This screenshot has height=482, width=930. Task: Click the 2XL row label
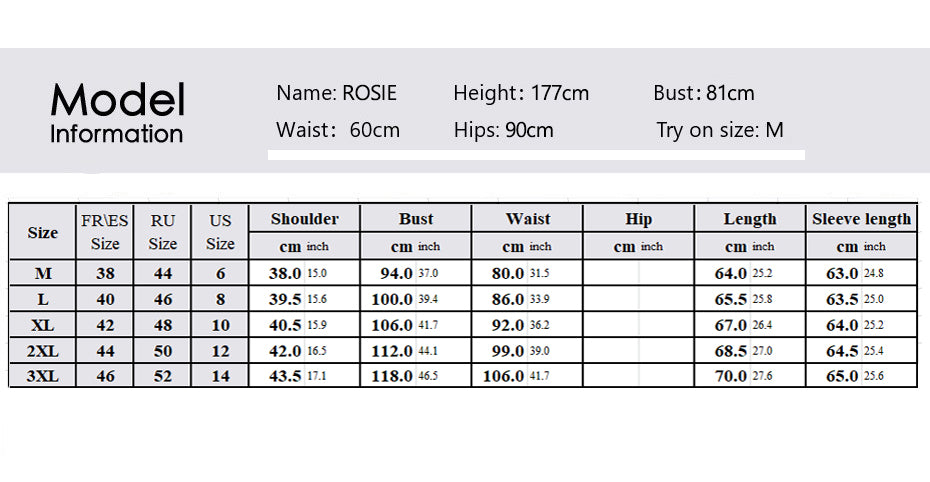43,350
